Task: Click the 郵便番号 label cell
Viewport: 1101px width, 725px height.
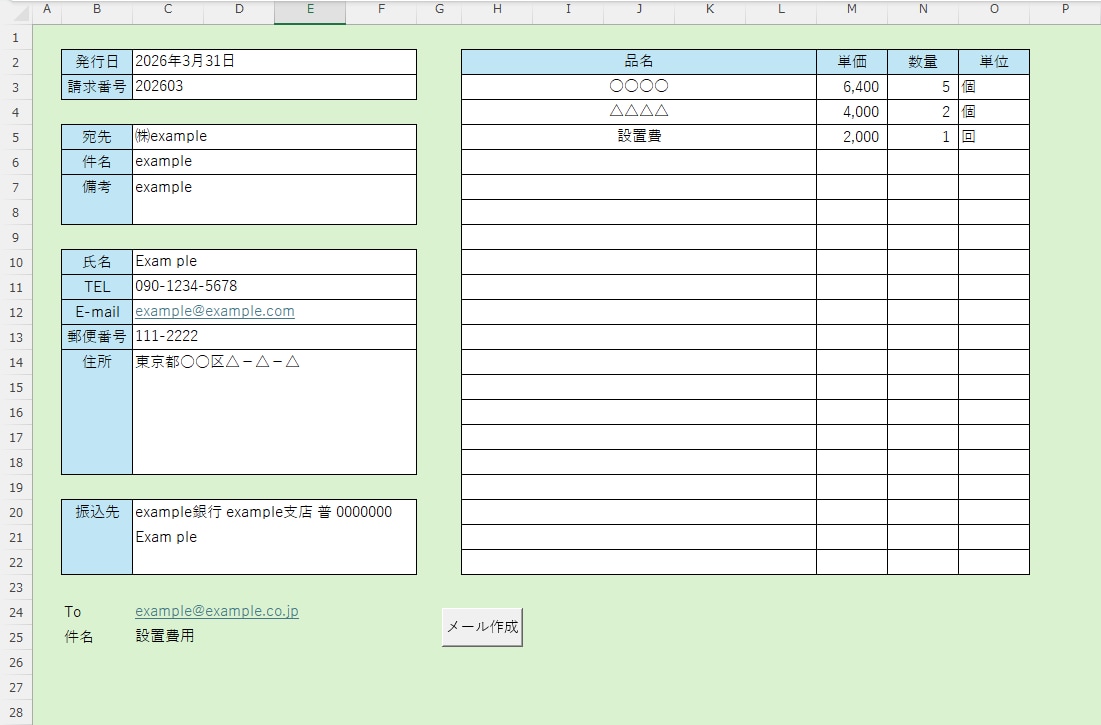Action: 97,337
